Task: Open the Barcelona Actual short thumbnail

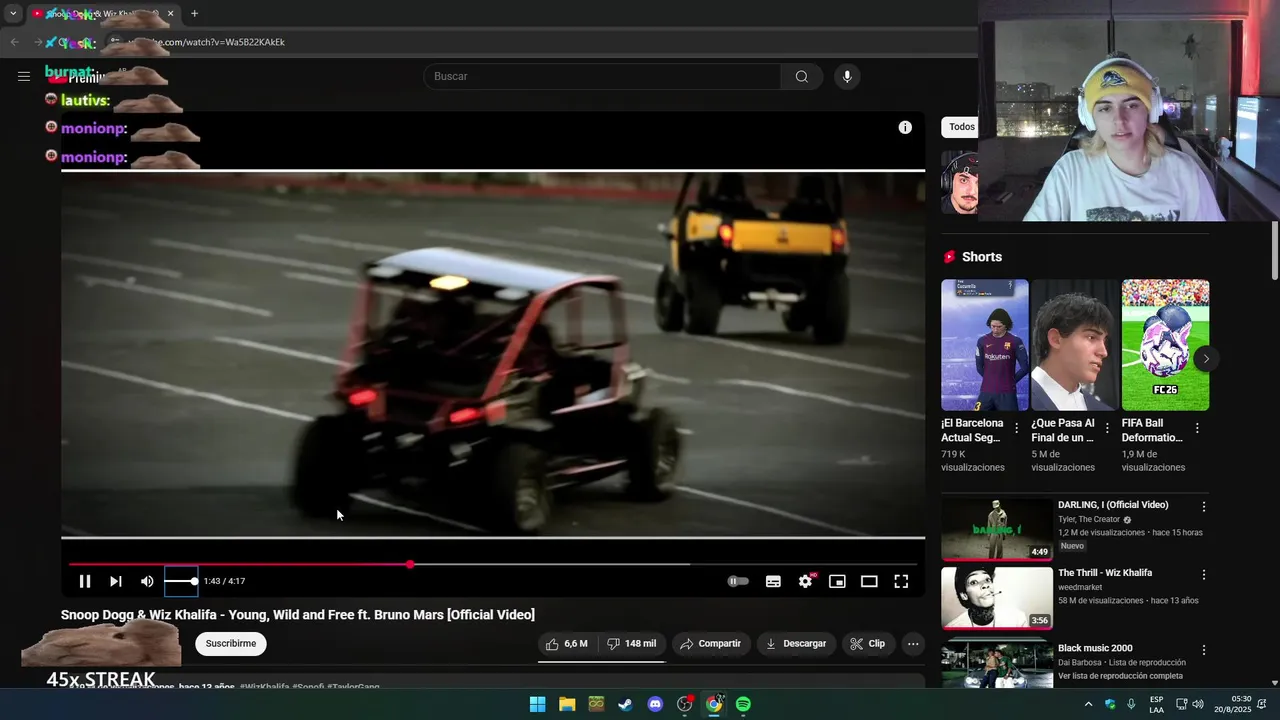Action: 985,345
